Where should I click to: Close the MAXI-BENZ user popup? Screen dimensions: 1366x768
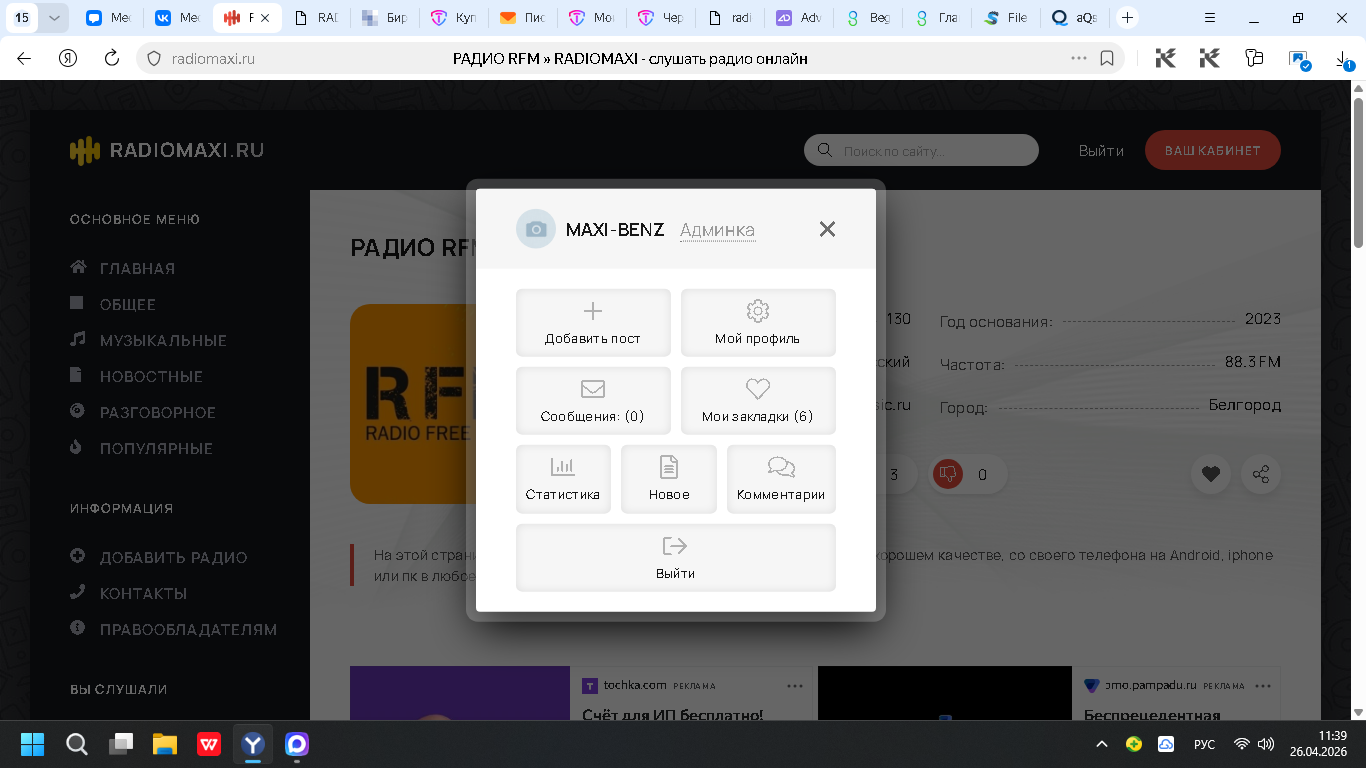827,229
